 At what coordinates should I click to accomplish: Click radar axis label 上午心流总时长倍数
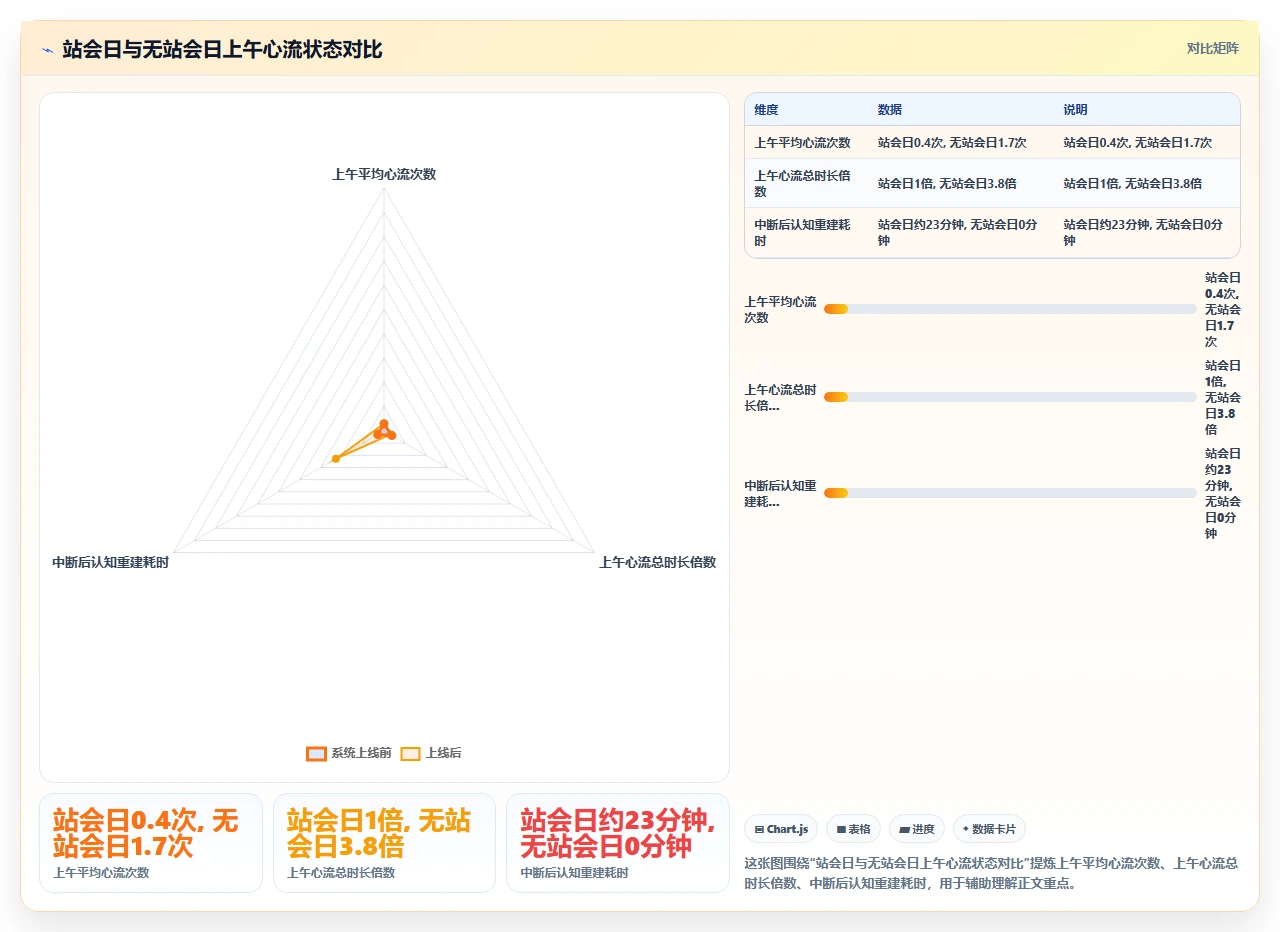pyautogui.click(x=657, y=562)
